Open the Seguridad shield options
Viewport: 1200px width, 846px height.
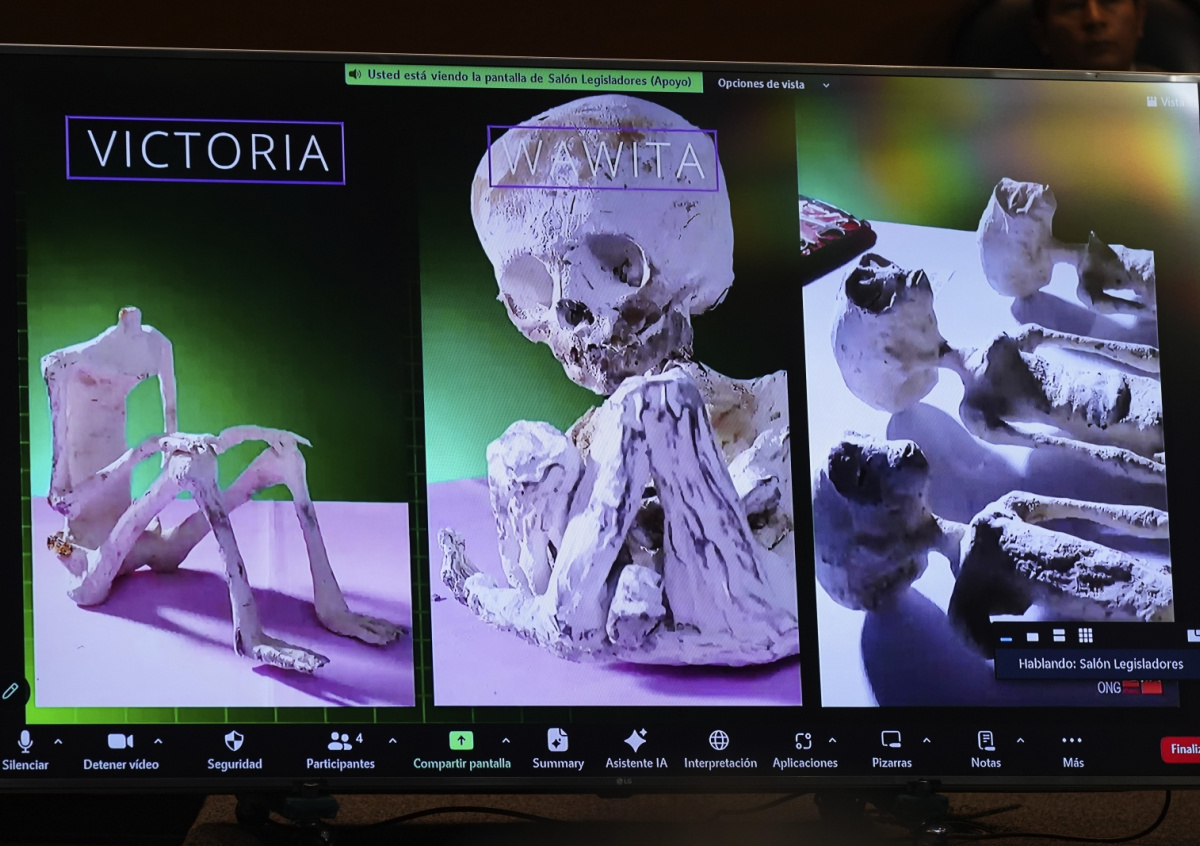(234, 741)
